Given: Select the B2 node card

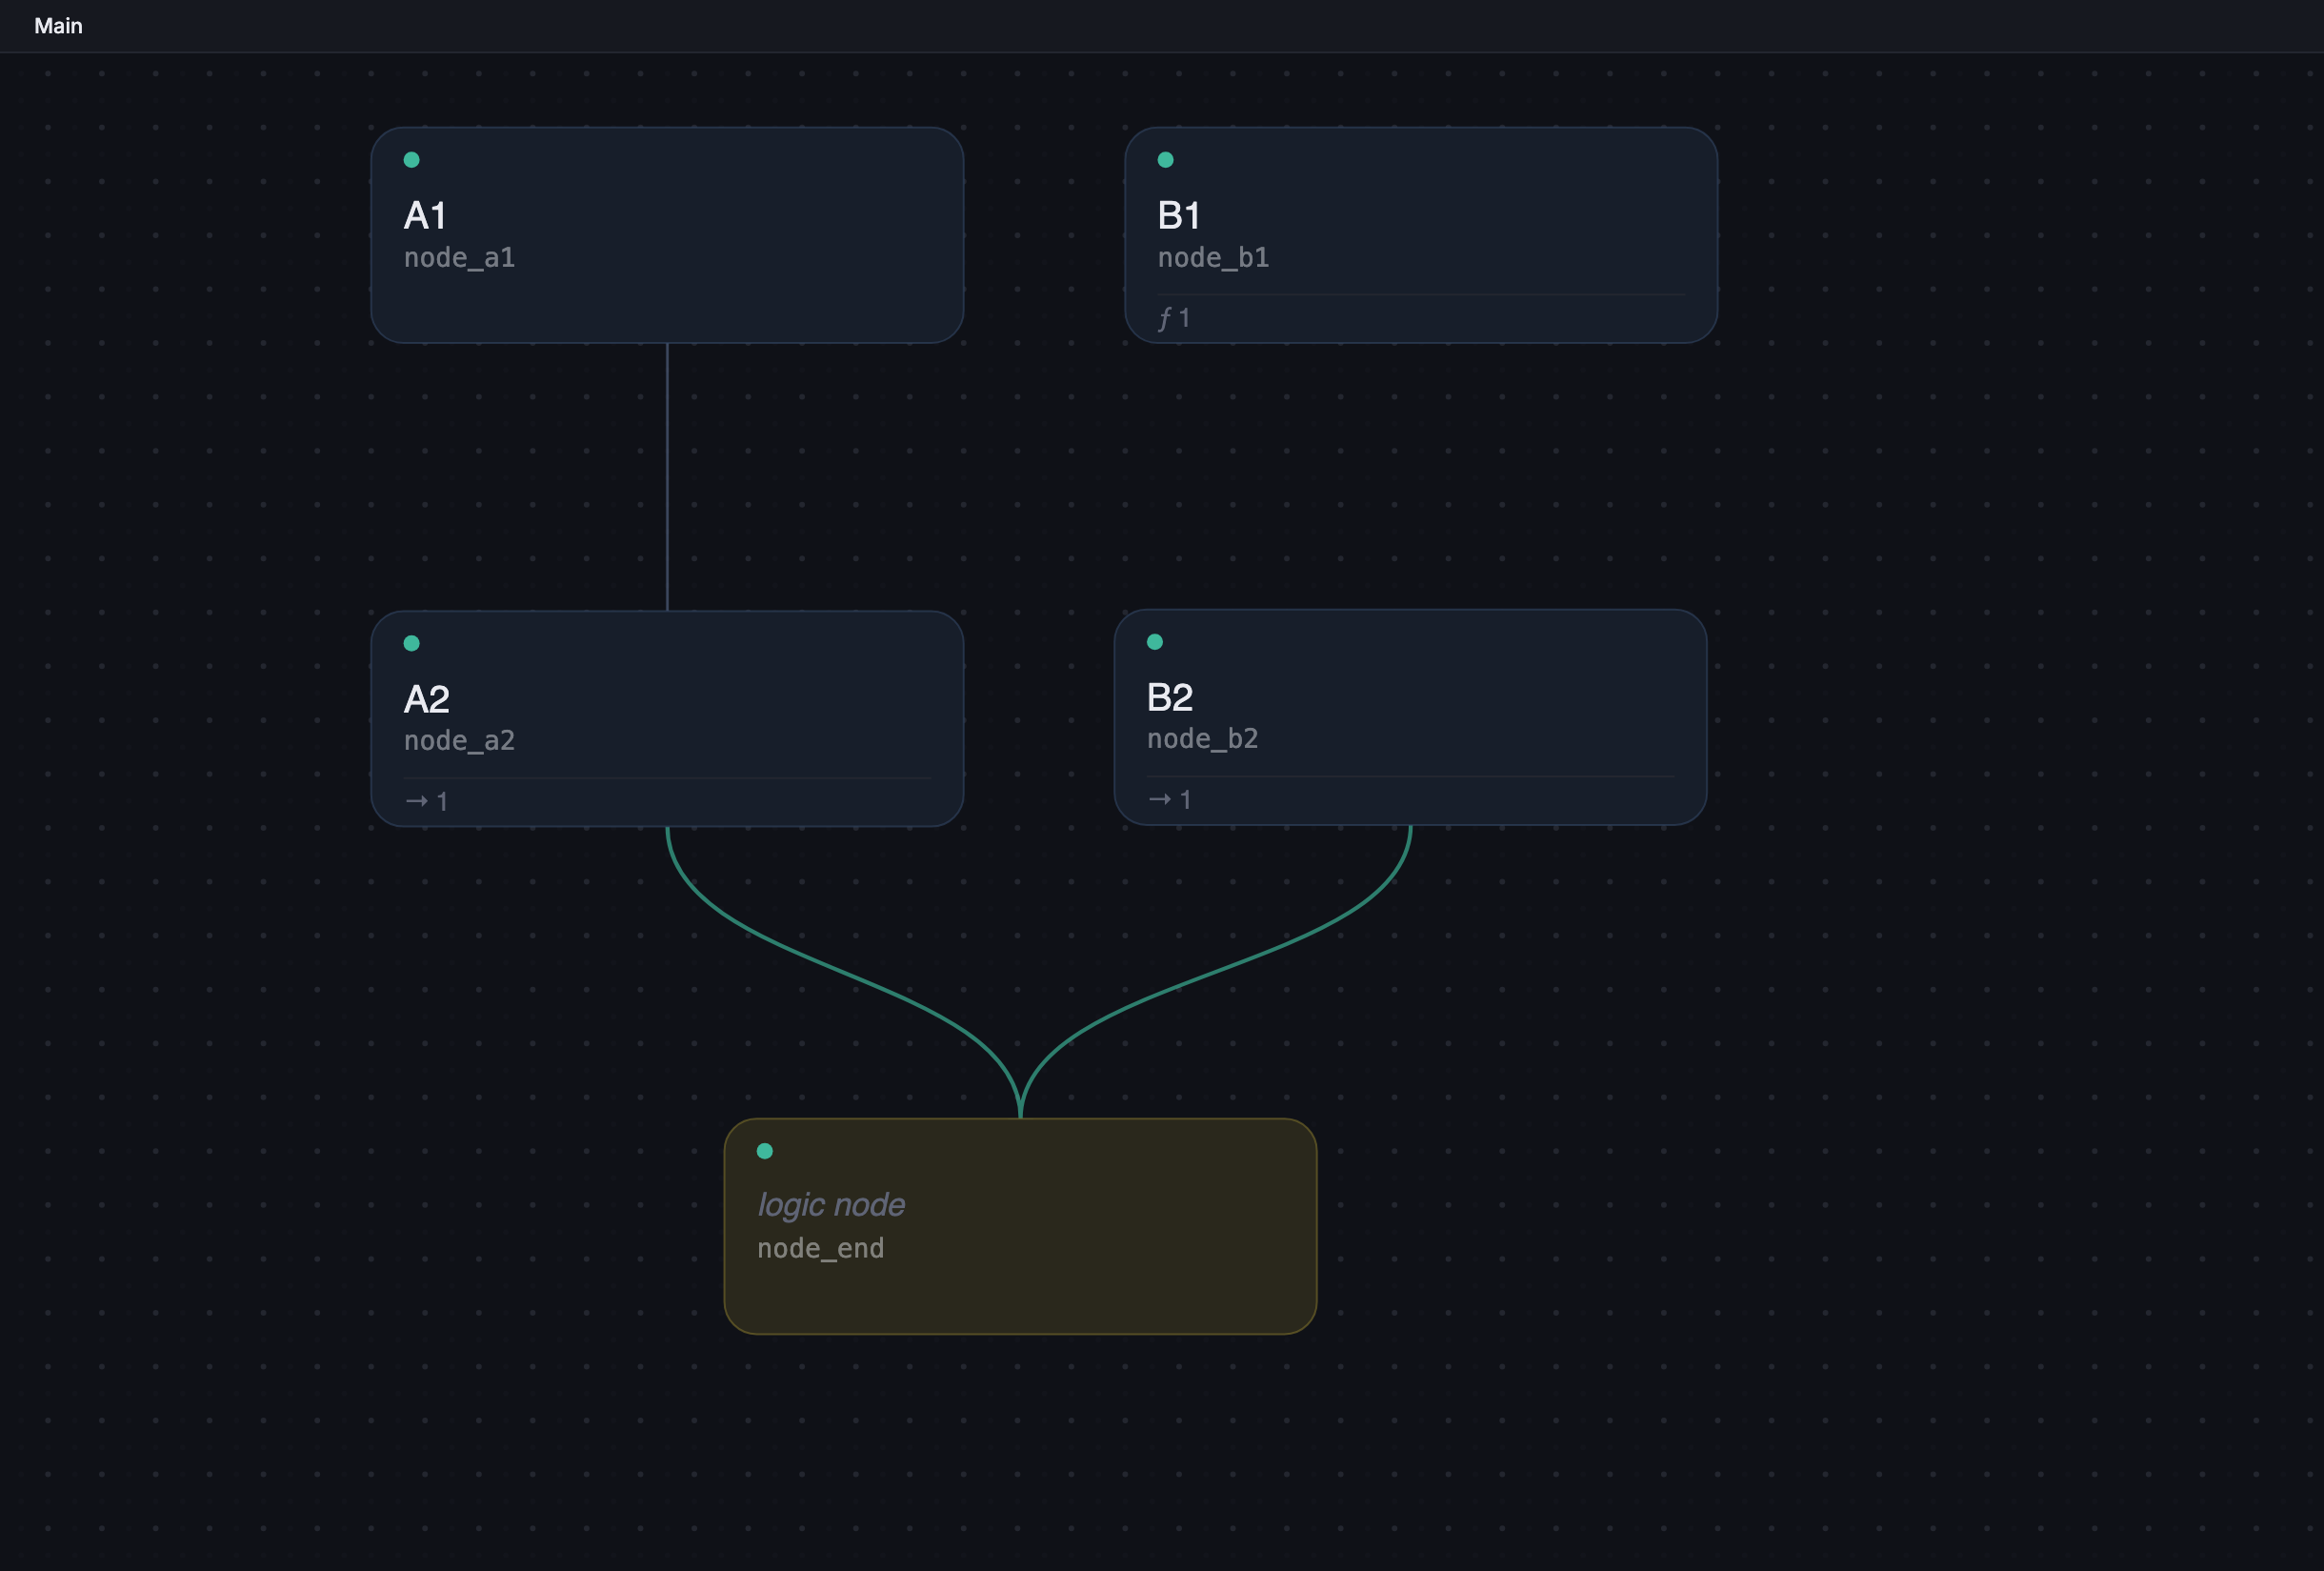Looking at the screenshot, I should (1410, 717).
